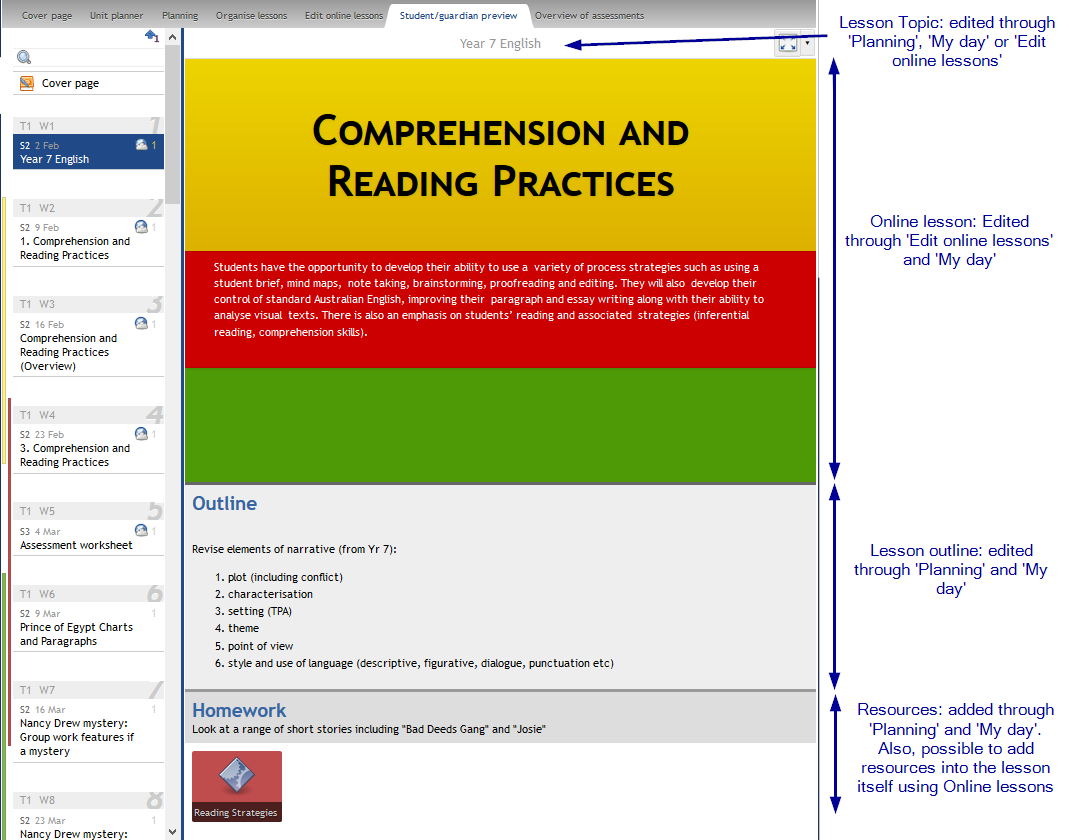Expand preview using the fullscreen arrows icon
Viewport: 1069px width, 840px height.
pyautogui.click(x=786, y=44)
